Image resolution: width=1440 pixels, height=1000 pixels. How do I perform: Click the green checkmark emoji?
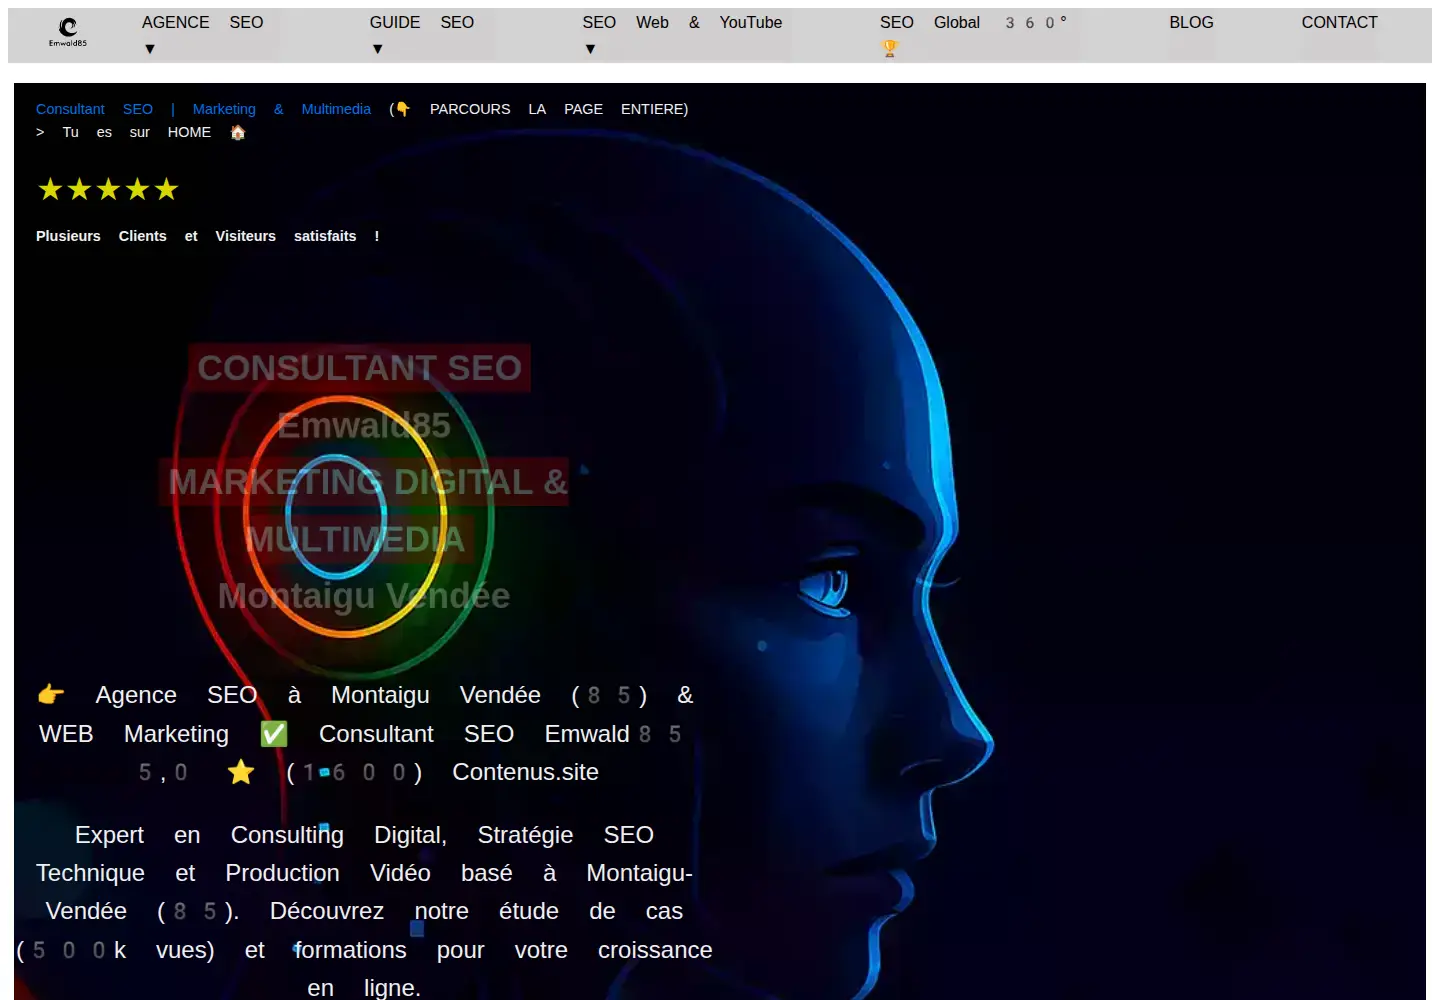274,734
